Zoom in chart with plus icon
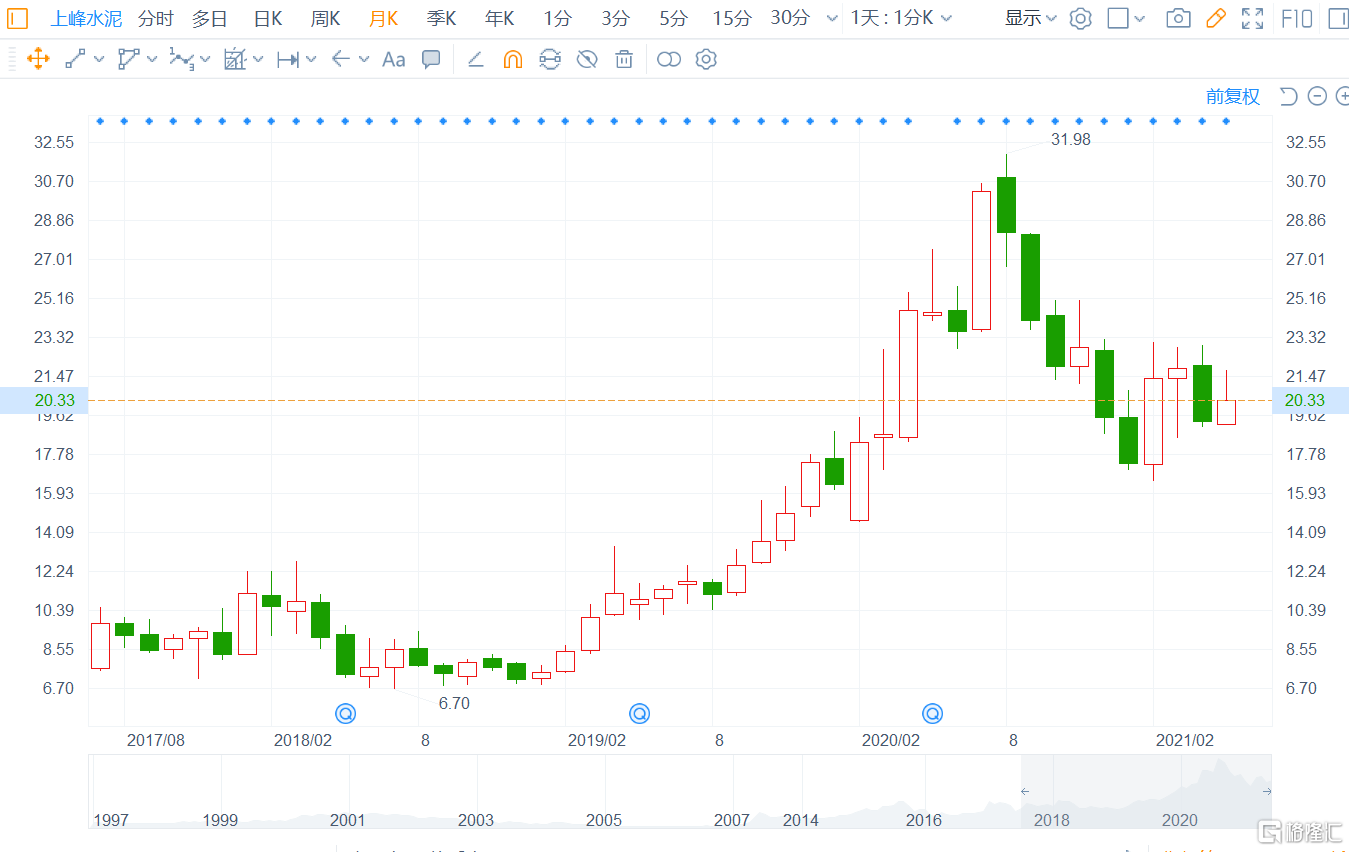Screen dimensions: 1349x852 pos(1342,96)
